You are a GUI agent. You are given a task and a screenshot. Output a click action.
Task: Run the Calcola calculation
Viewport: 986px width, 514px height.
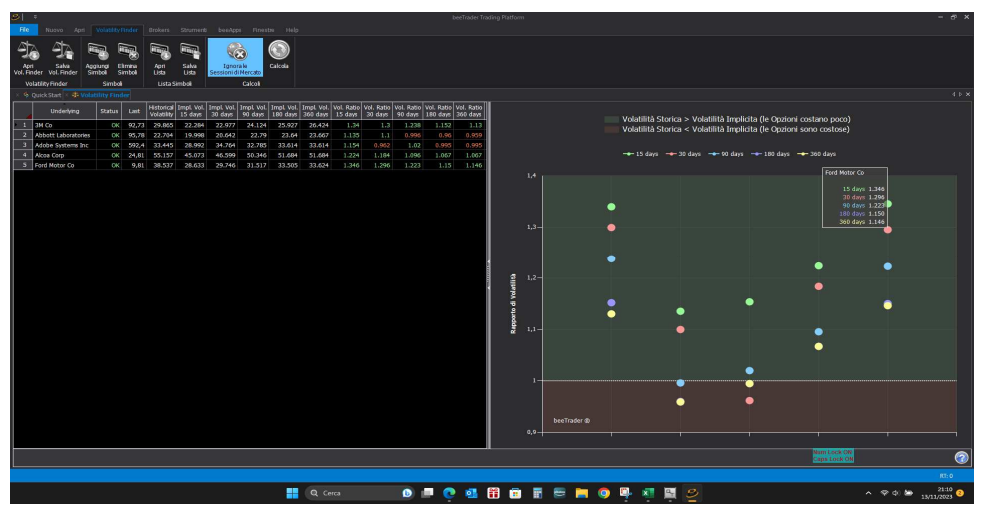pyautogui.click(x=279, y=55)
